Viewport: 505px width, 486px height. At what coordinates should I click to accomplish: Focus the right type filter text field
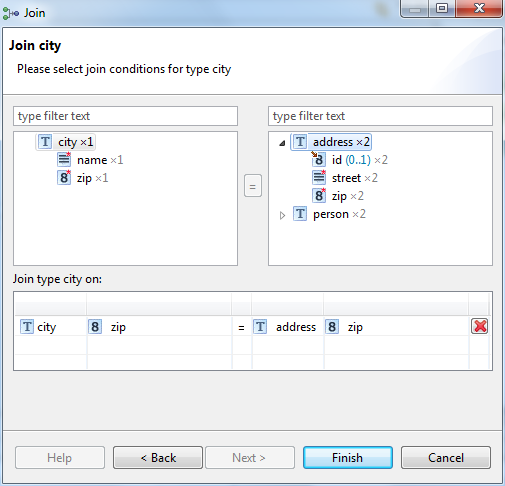pos(380,116)
